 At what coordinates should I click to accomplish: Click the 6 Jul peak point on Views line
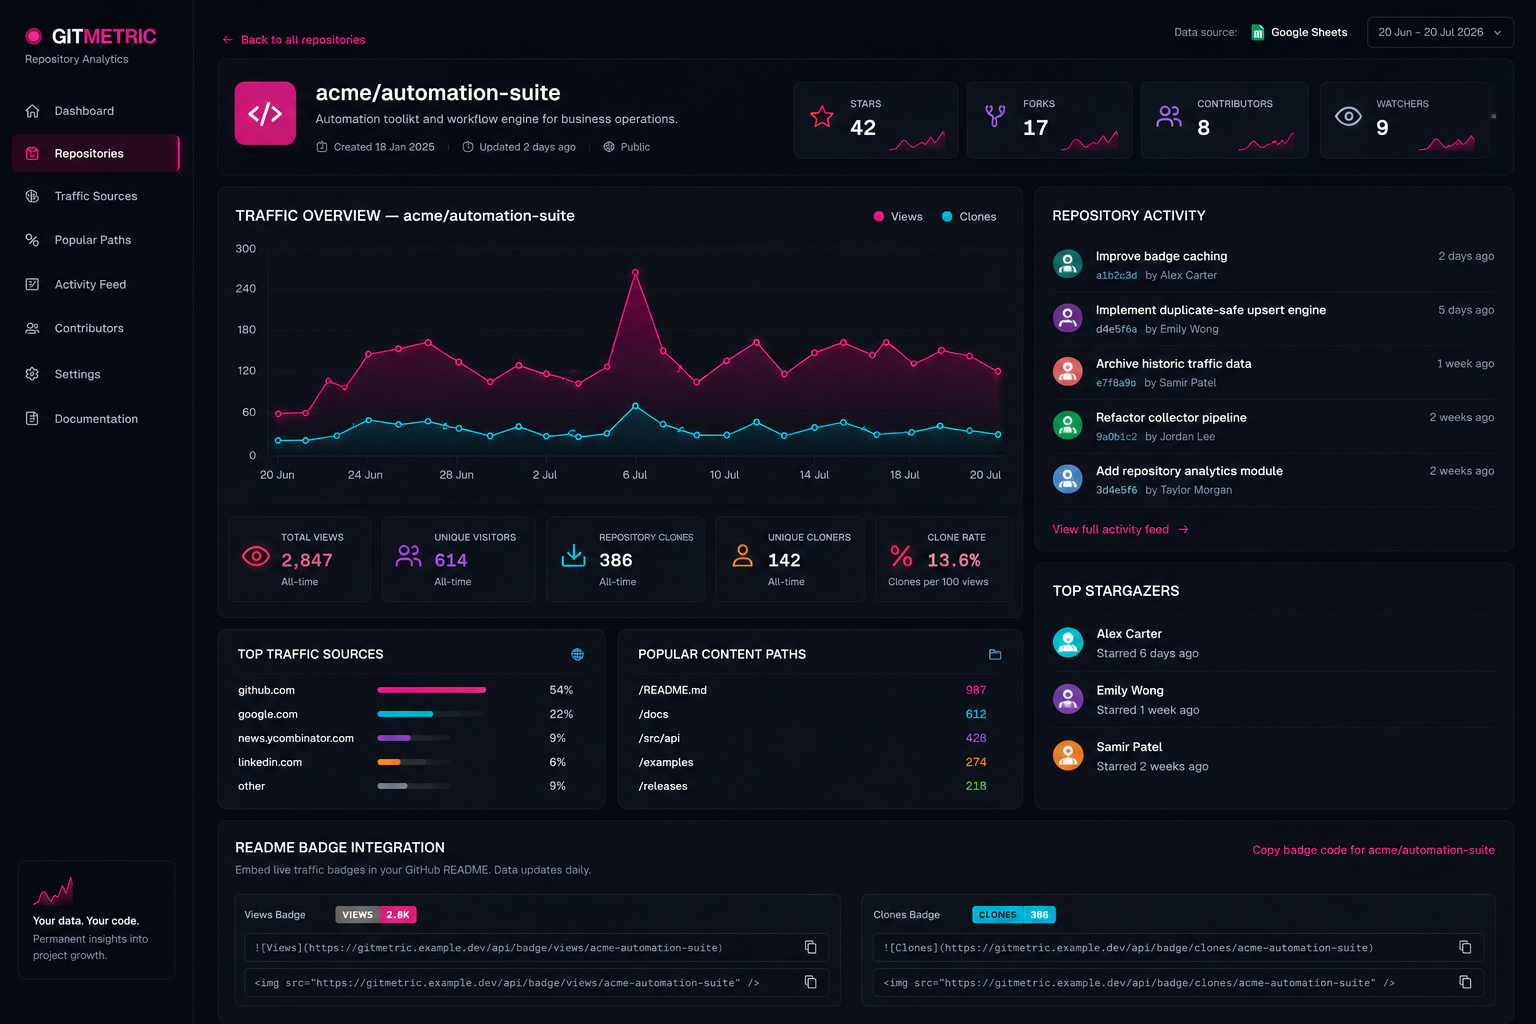635,272
